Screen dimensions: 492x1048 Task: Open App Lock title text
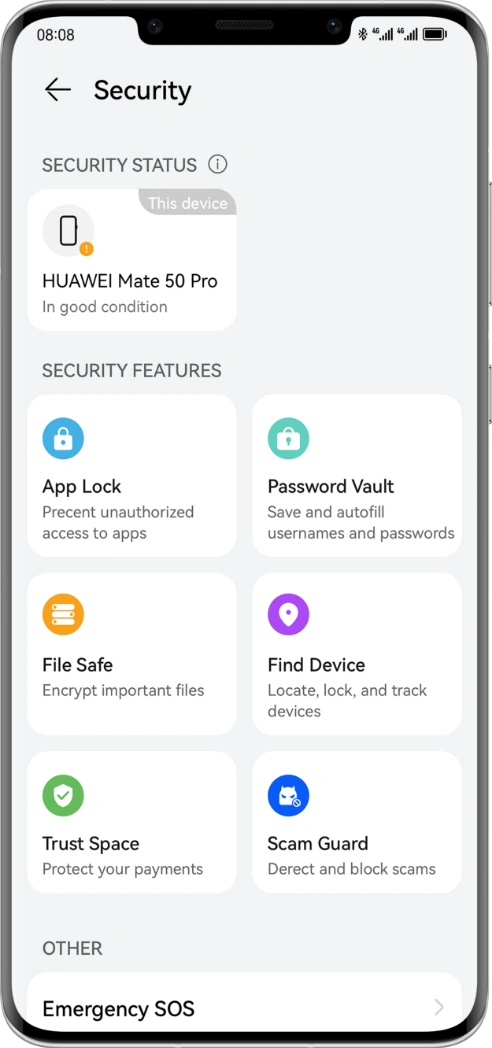tap(82, 487)
